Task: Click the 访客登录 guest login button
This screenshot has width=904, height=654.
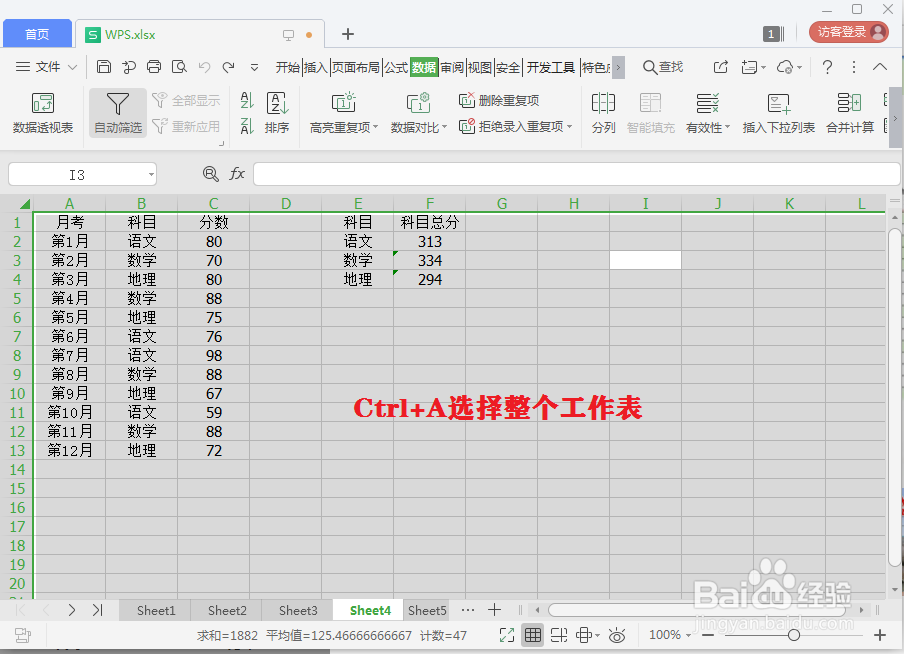Action: [x=849, y=32]
